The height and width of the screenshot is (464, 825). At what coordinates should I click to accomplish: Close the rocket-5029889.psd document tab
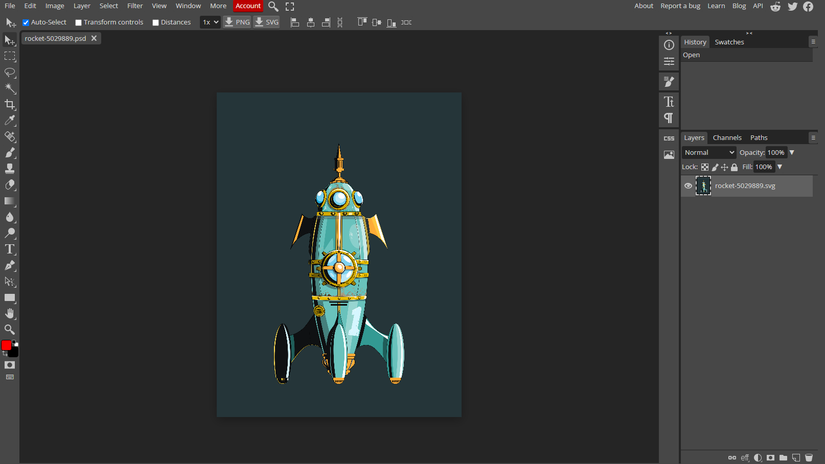click(94, 39)
